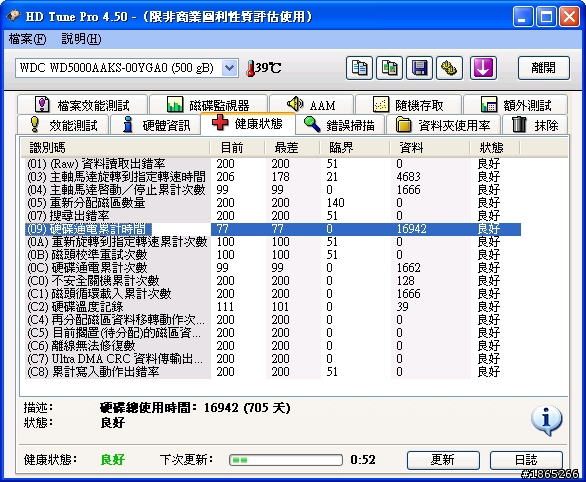Click the 資料 column header
Screen dimensions: 586x482
[430, 148]
